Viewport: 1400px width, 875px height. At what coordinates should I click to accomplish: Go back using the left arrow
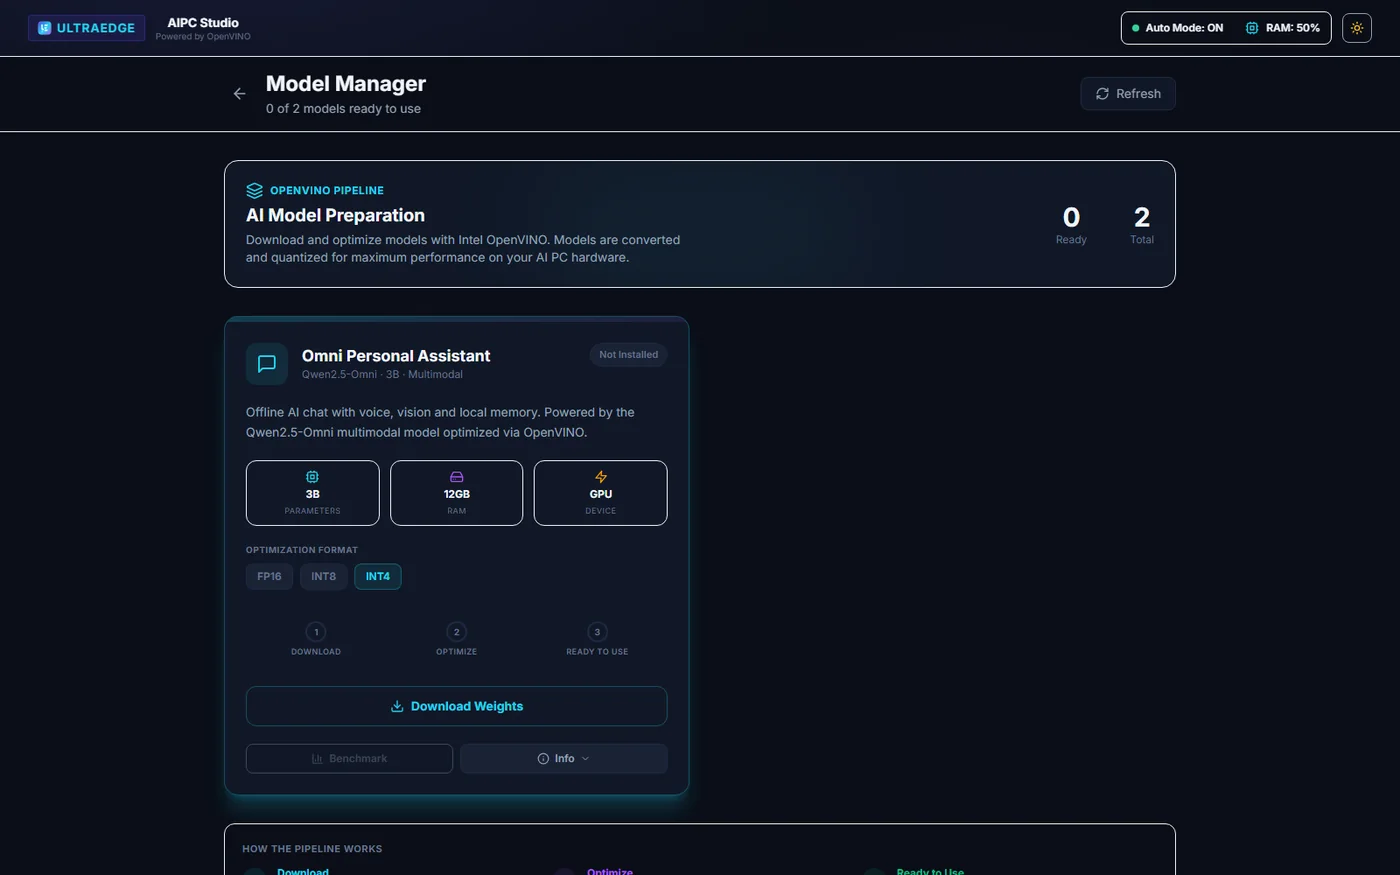coord(239,94)
